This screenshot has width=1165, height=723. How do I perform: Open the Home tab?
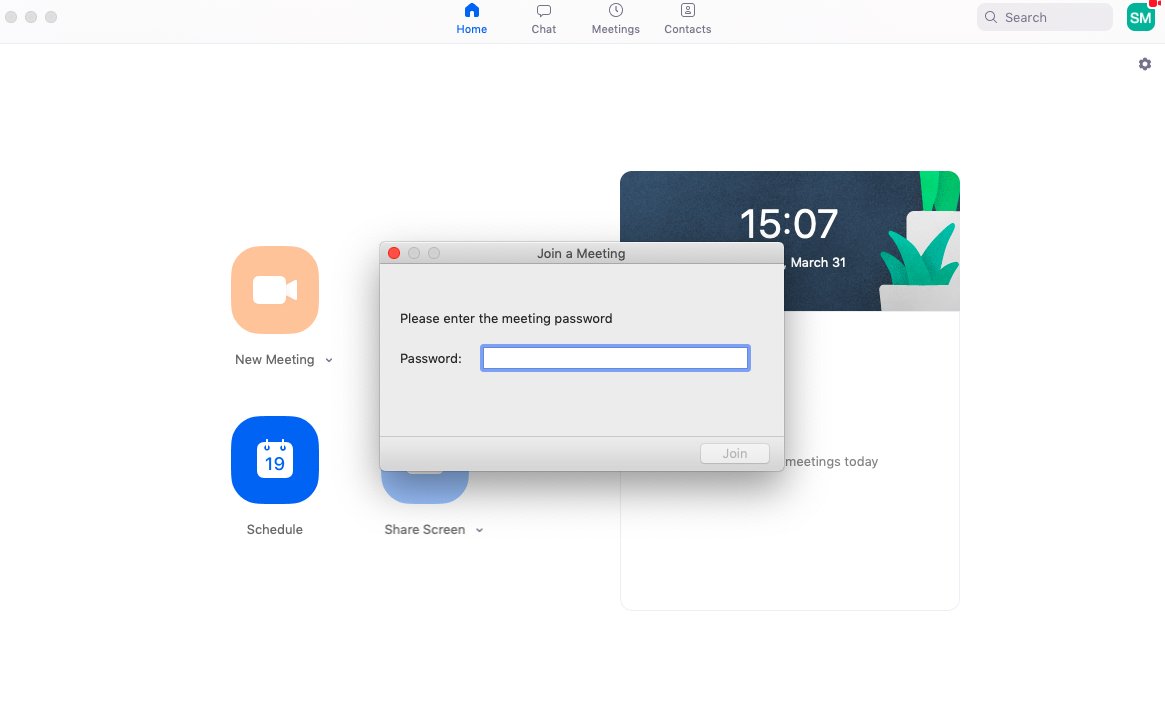tap(471, 19)
